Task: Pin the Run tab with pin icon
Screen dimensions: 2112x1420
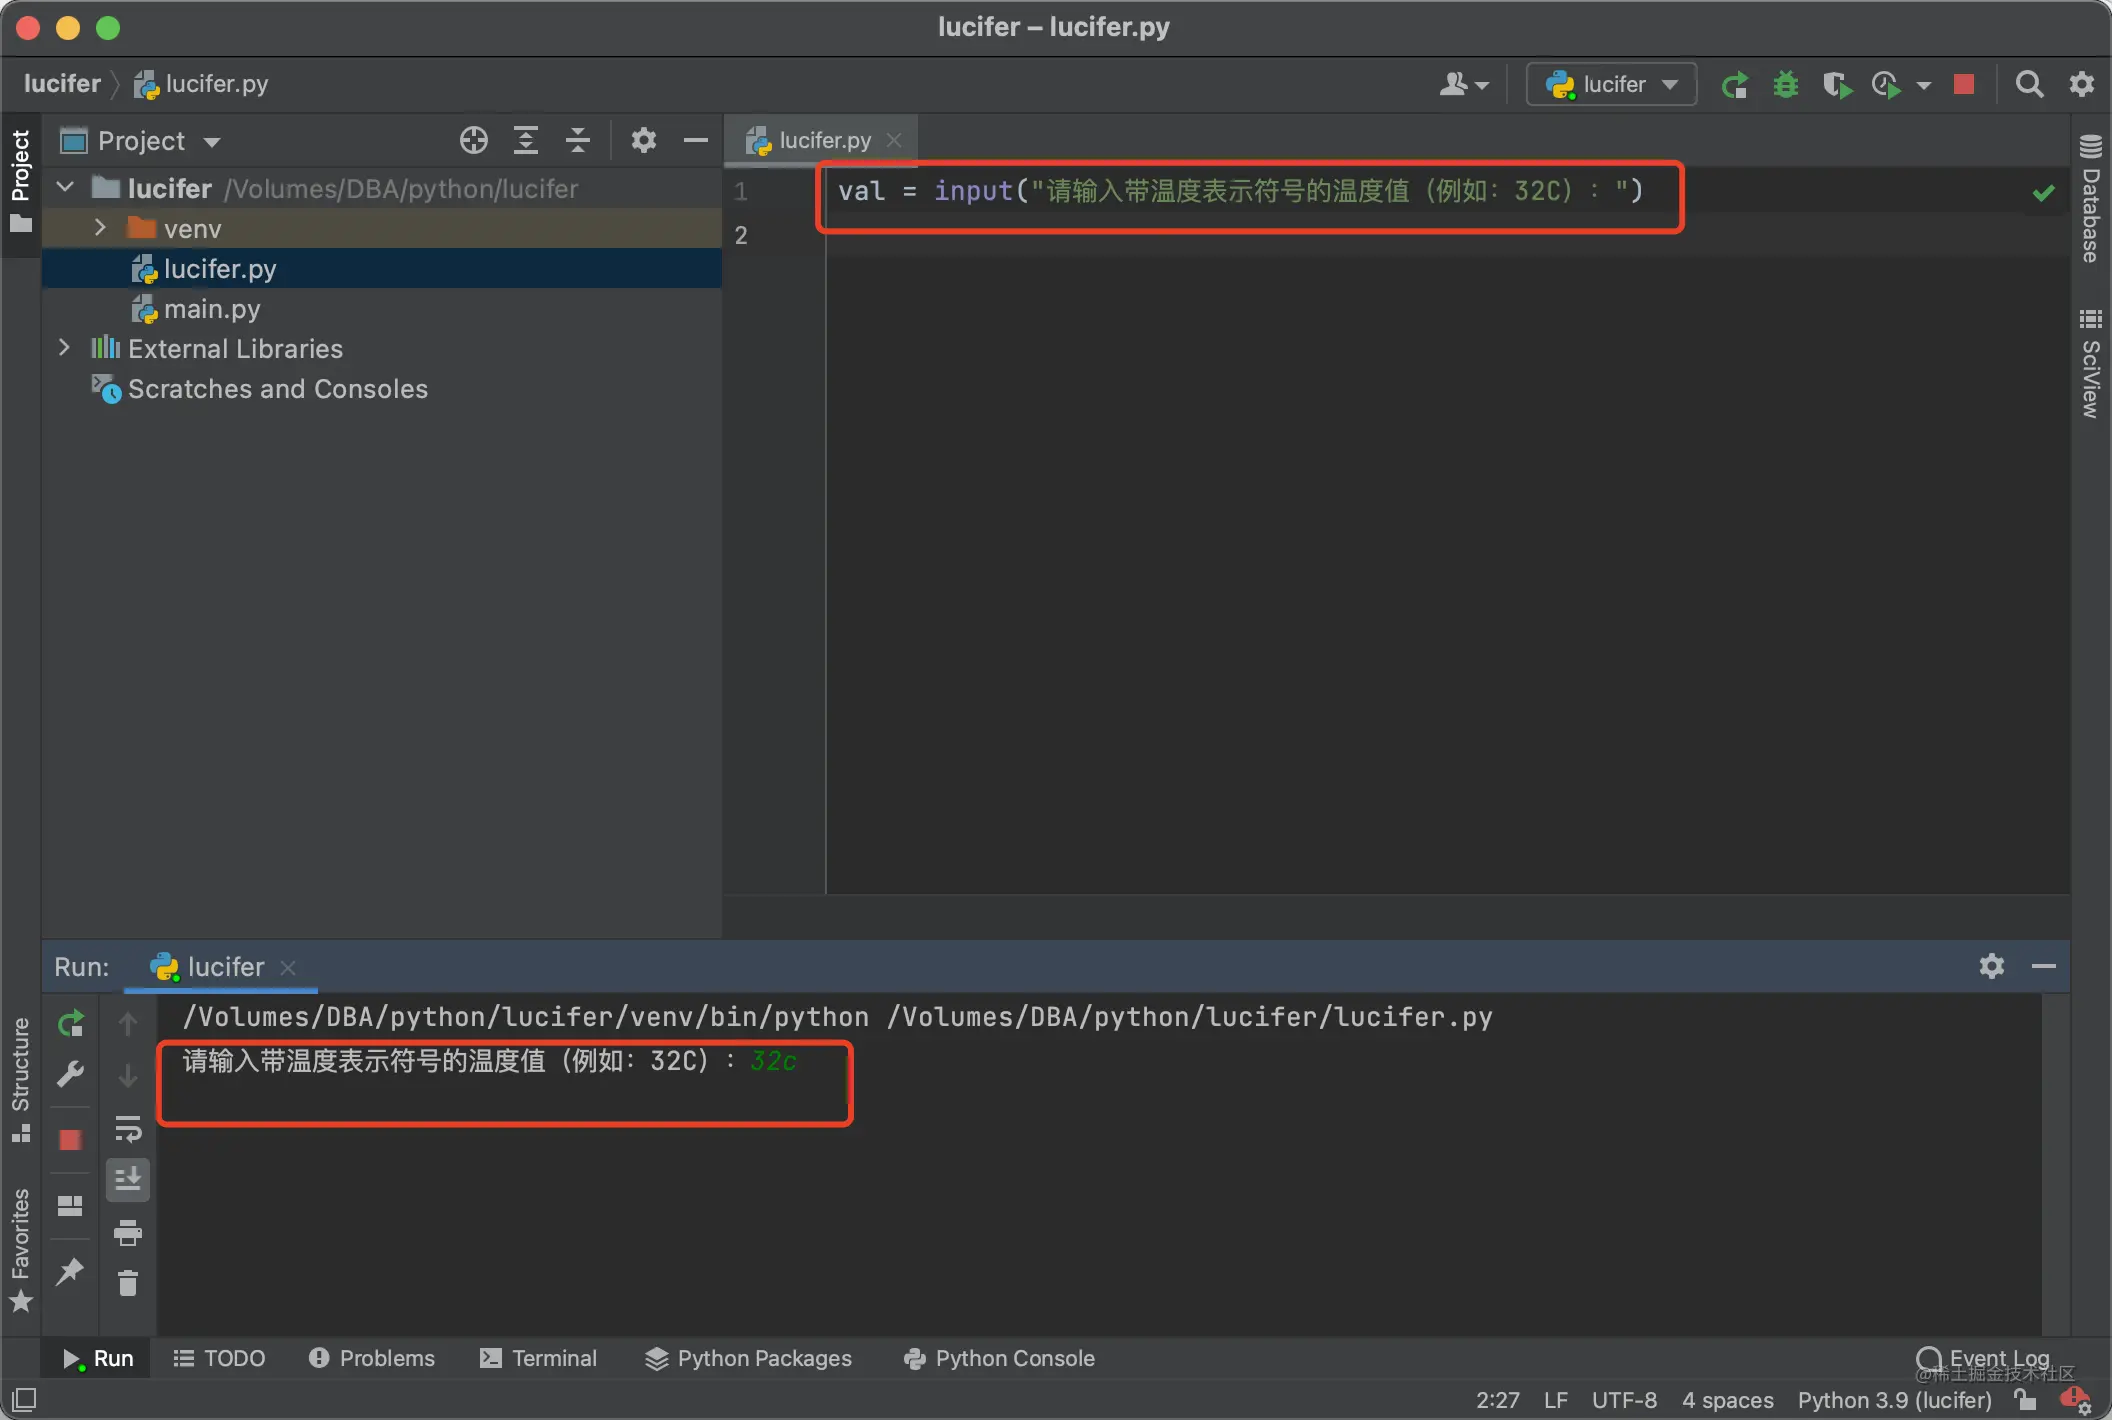Action: [71, 1272]
